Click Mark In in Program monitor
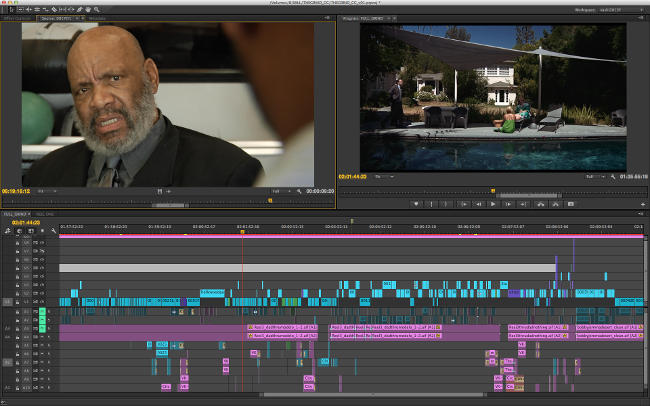This screenshot has height=406, width=650. pyautogui.click(x=431, y=204)
